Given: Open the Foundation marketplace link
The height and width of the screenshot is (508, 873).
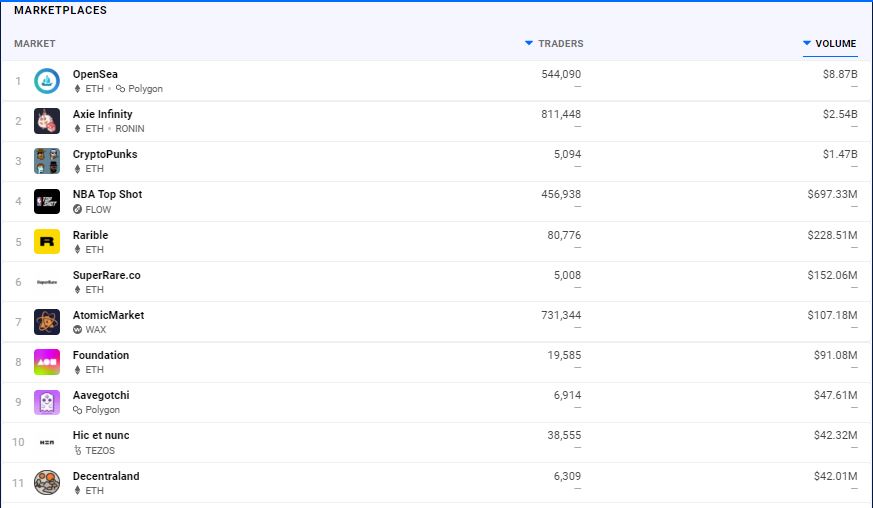Looking at the screenshot, I should click(101, 355).
